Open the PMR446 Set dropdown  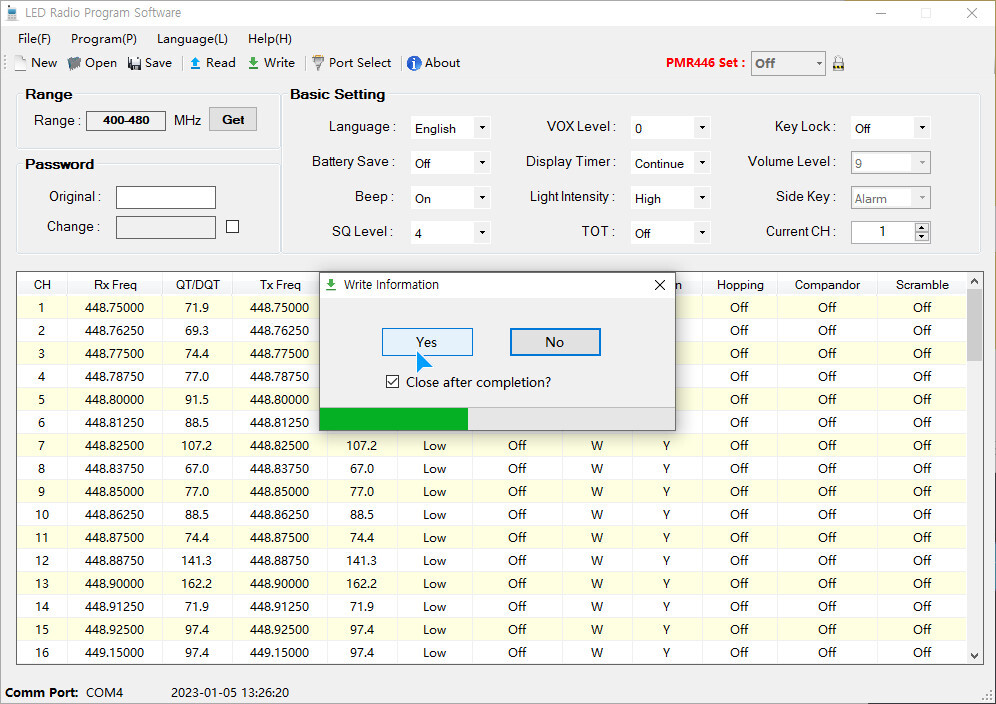point(819,63)
